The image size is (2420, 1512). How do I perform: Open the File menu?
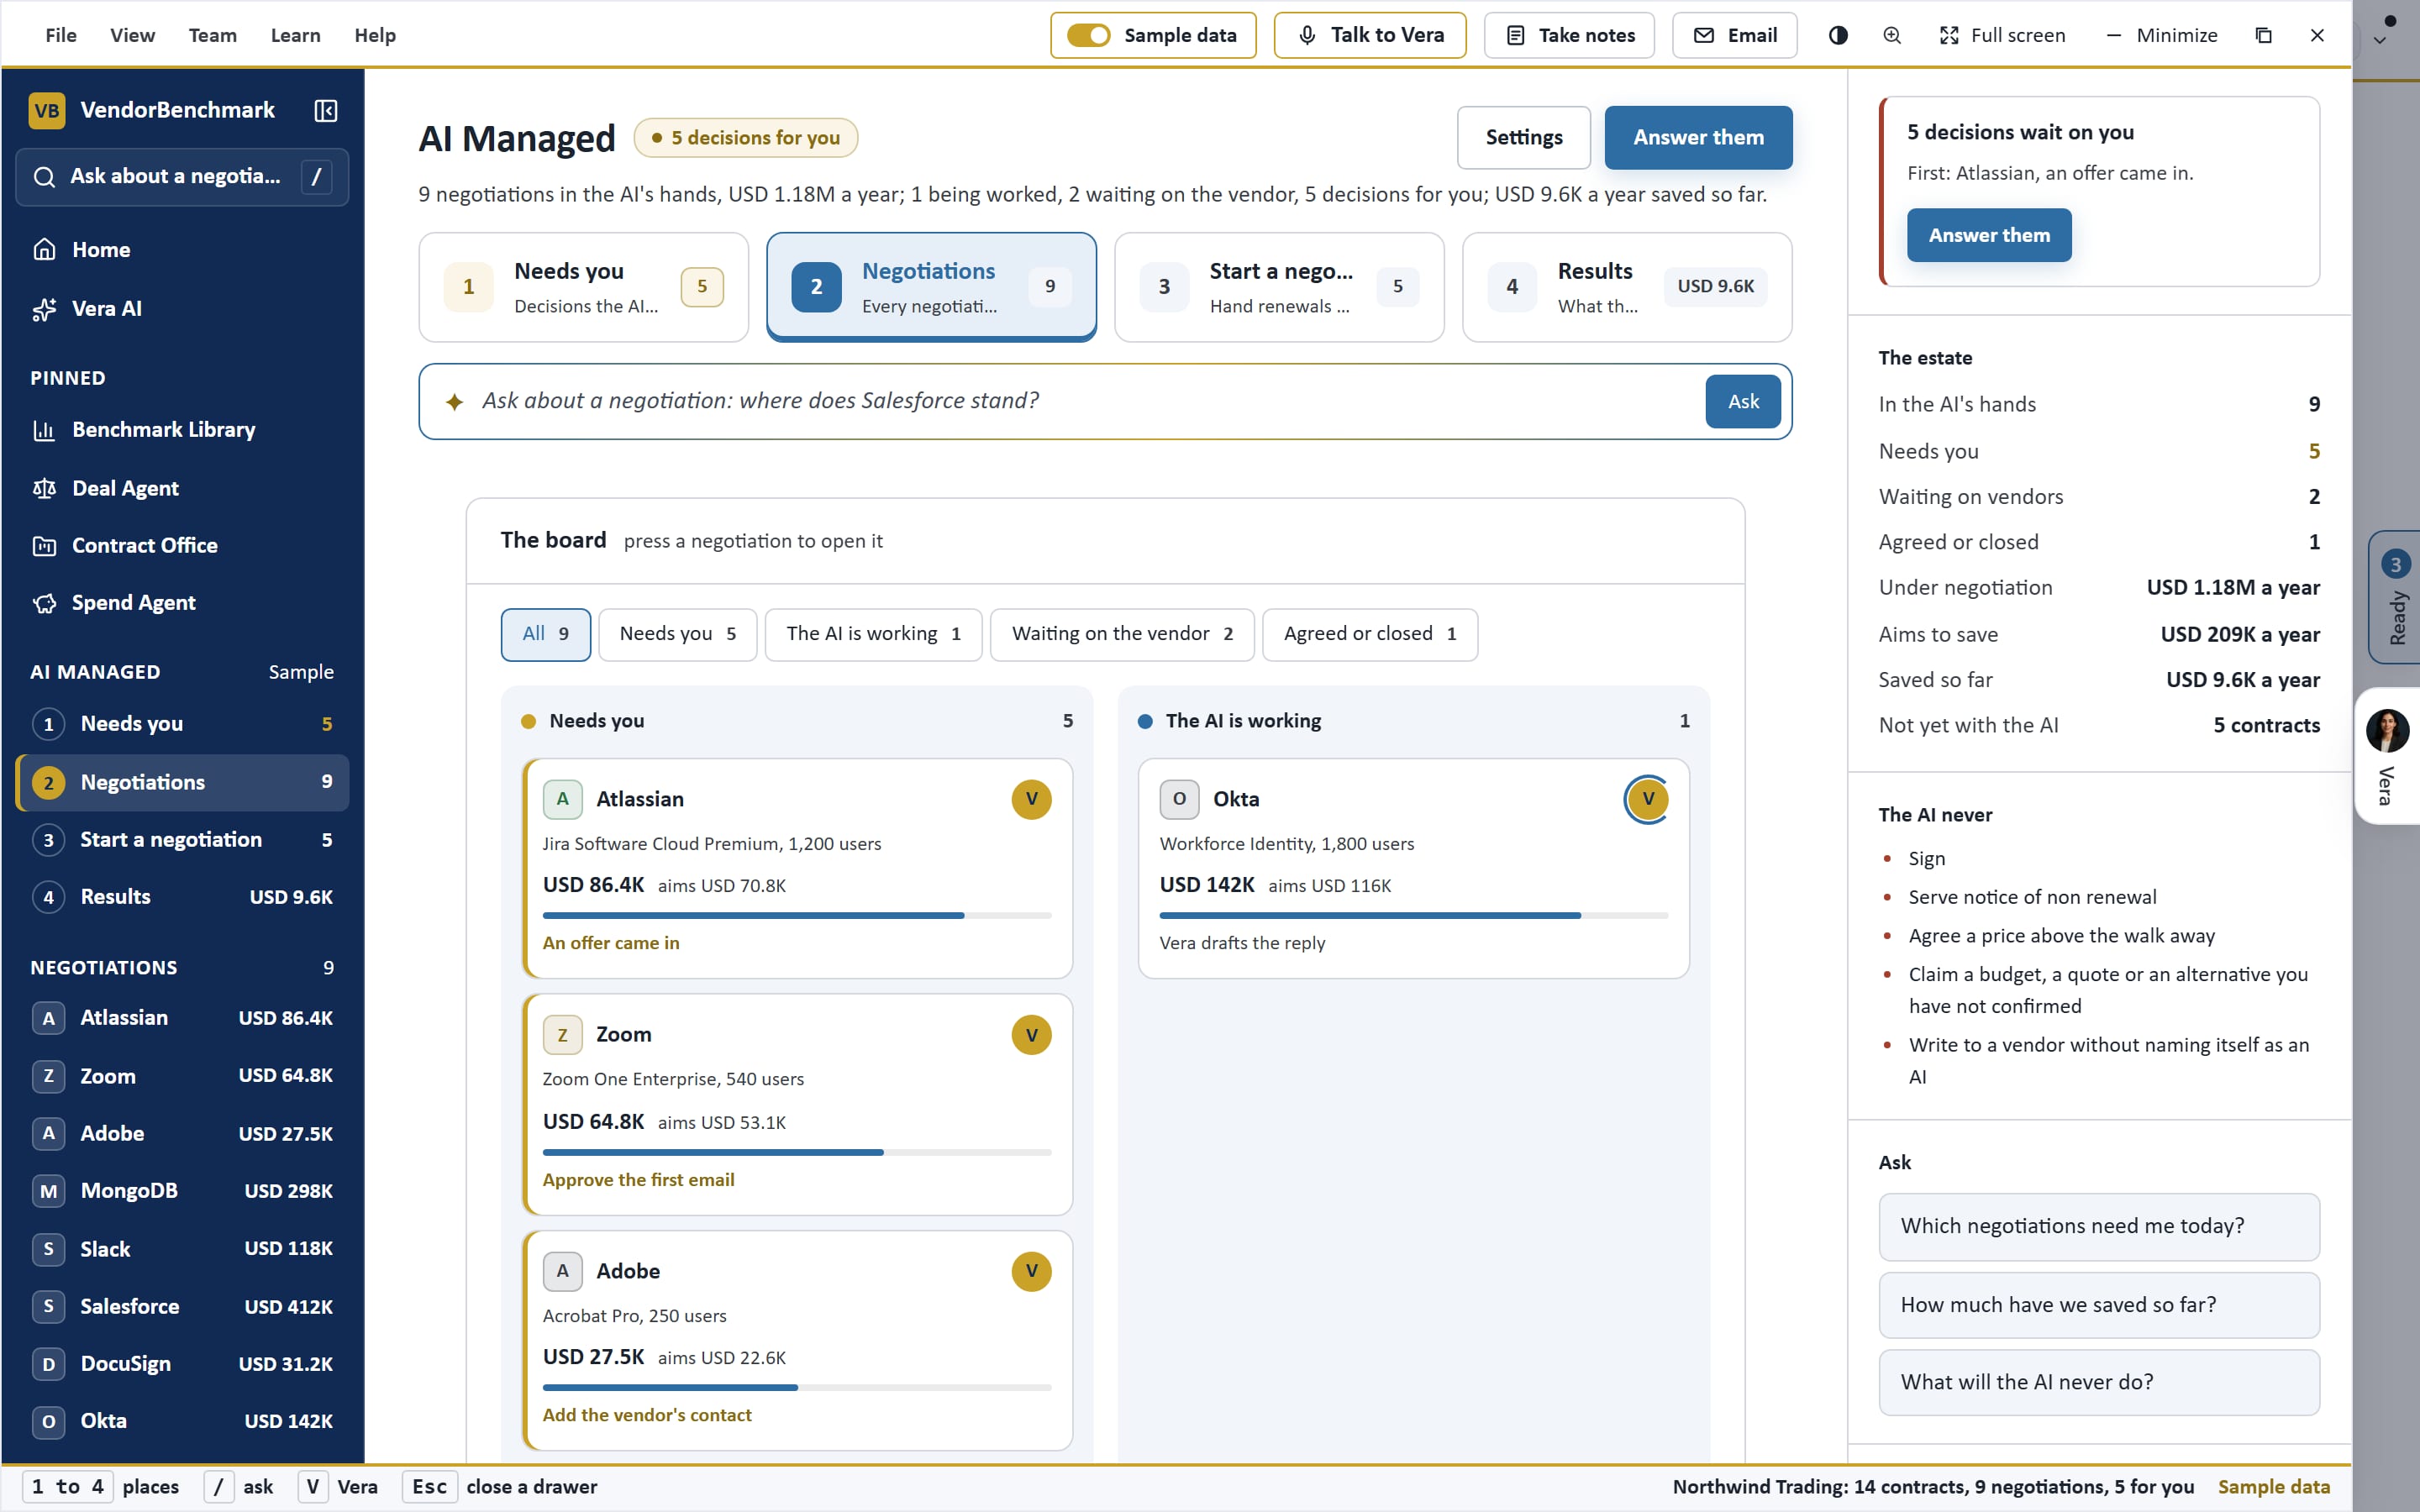pos(61,35)
